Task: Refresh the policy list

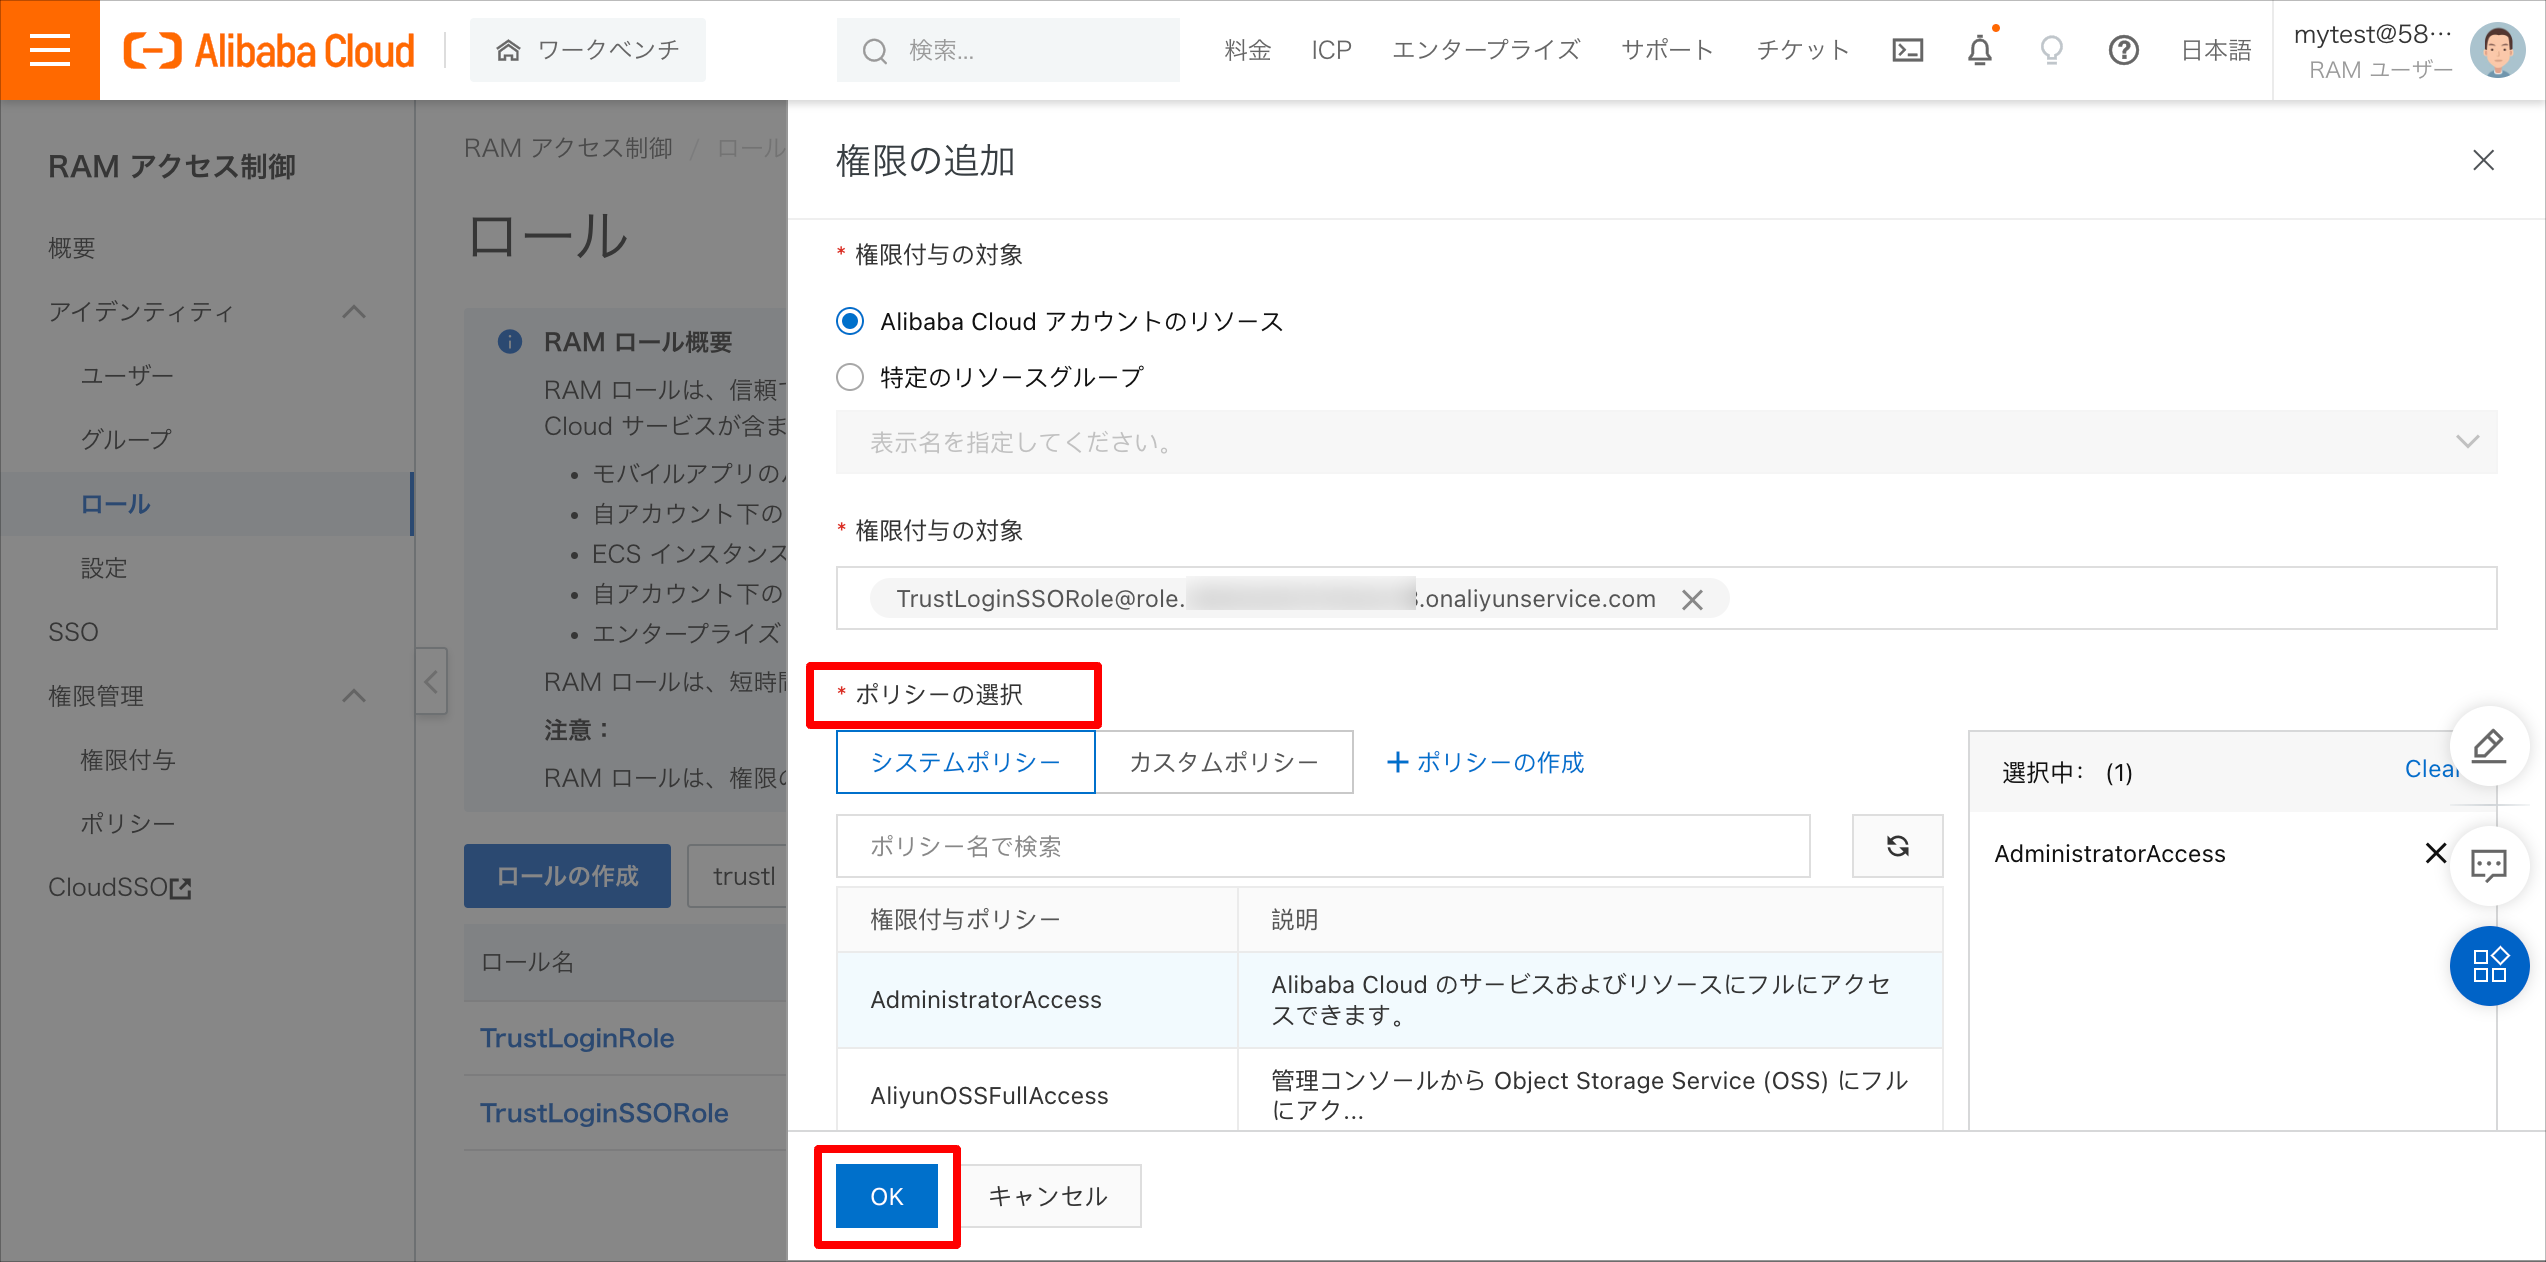Action: coord(1898,846)
